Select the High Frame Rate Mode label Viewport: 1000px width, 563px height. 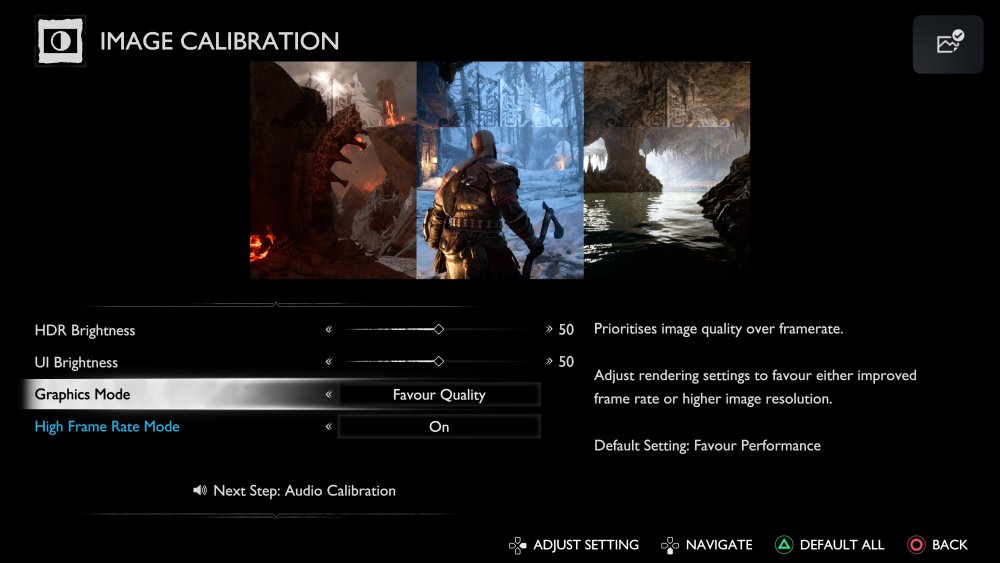(107, 427)
